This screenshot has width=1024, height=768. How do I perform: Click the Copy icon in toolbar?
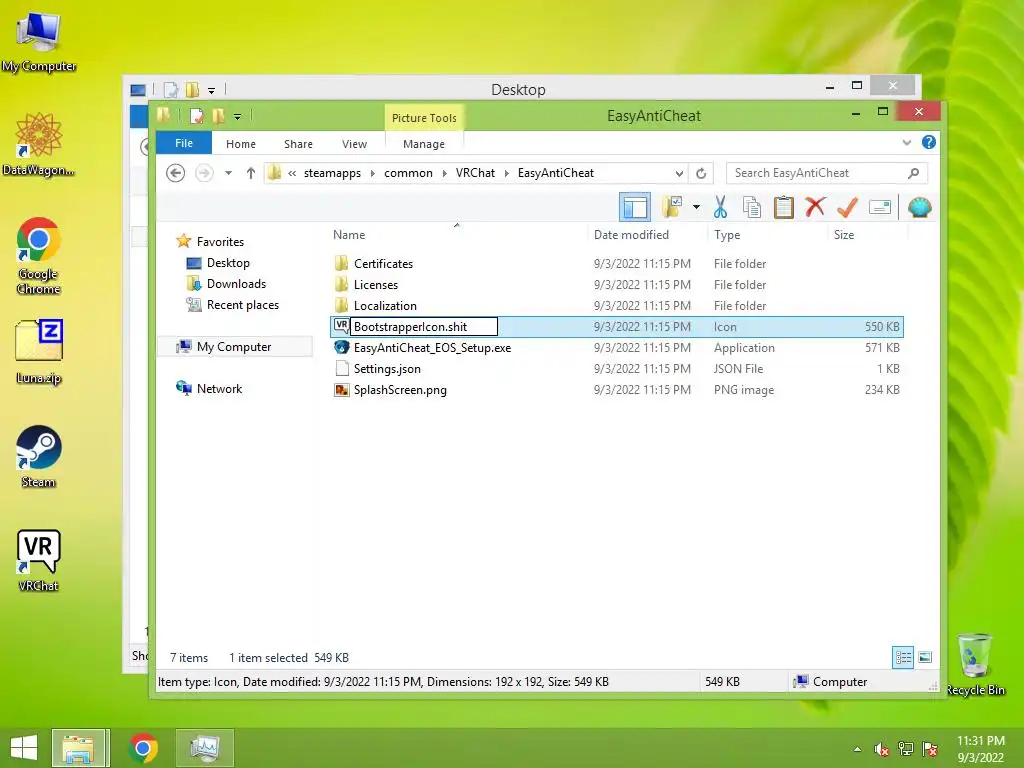click(752, 208)
